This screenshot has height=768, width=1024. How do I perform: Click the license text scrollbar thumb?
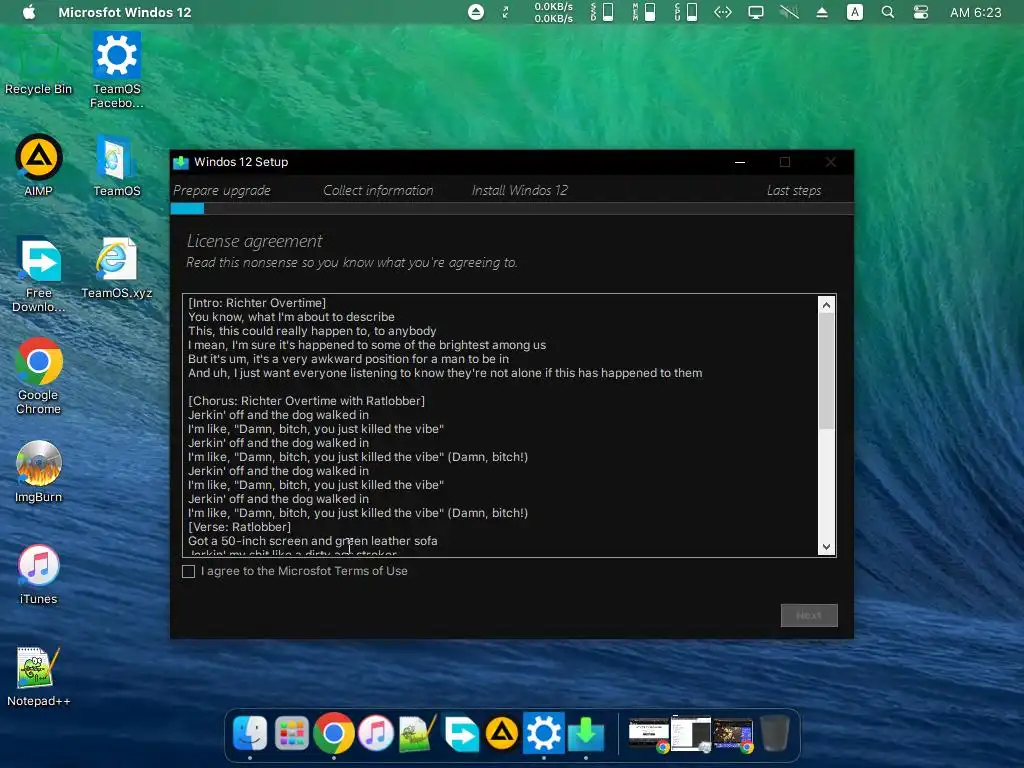tap(827, 371)
